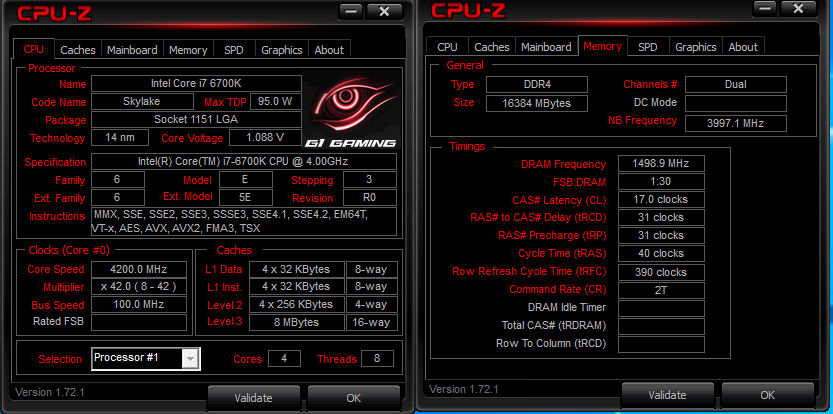Click the processor Name field Intel Core i7 6700K
This screenshot has width=833, height=414.
tap(197, 83)
